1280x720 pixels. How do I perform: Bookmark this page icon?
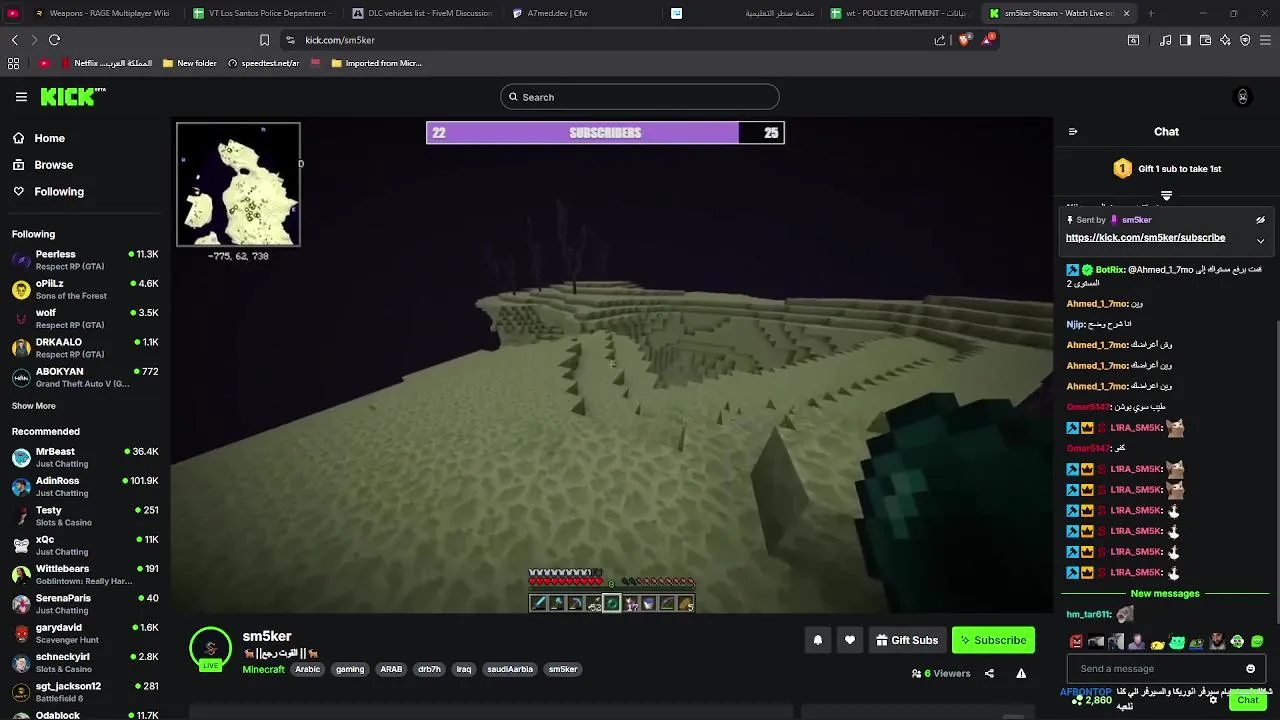pos(264,40)
